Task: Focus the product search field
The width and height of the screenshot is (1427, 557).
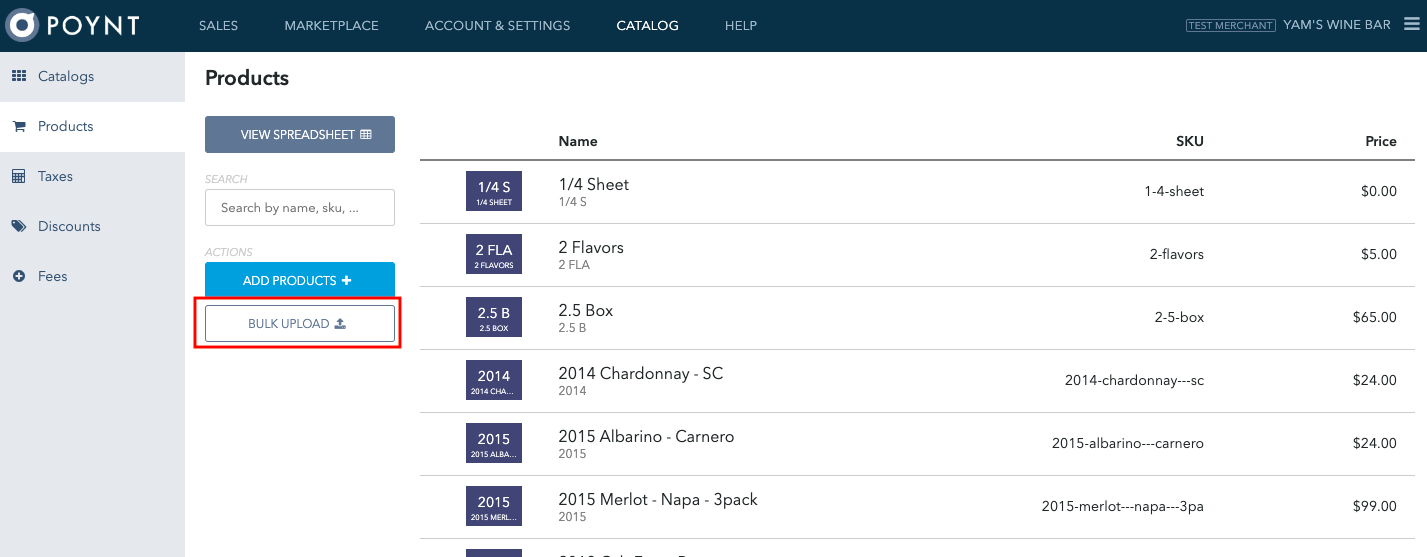Action: [300, 208]
